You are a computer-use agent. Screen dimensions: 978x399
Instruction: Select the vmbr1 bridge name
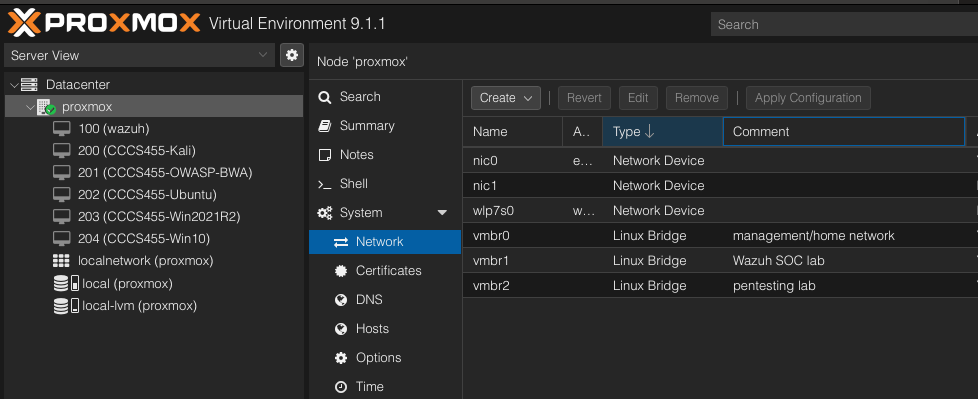coord(491,261)
